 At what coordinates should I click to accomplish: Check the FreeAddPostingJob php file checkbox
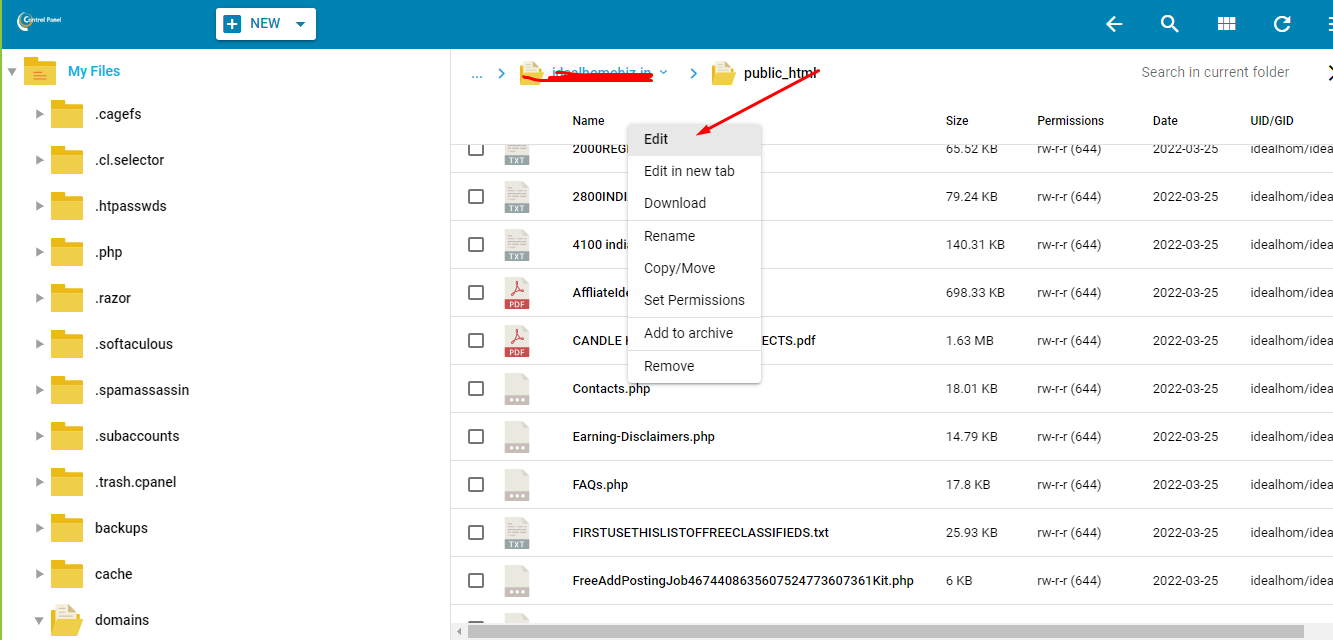476,580
